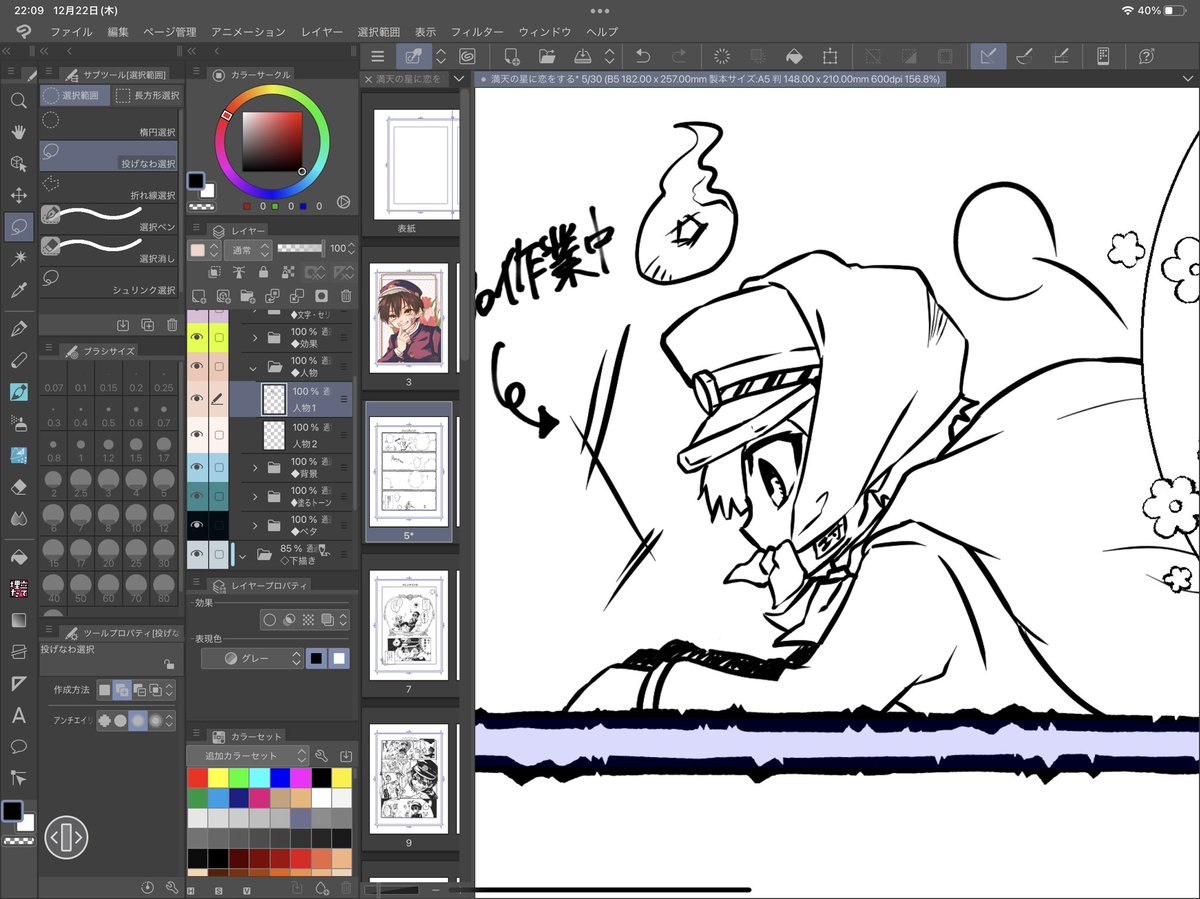This screenshot has height=899, width=1200.
Task: Open the フィルター menu
Action: [x=477, y=32]
